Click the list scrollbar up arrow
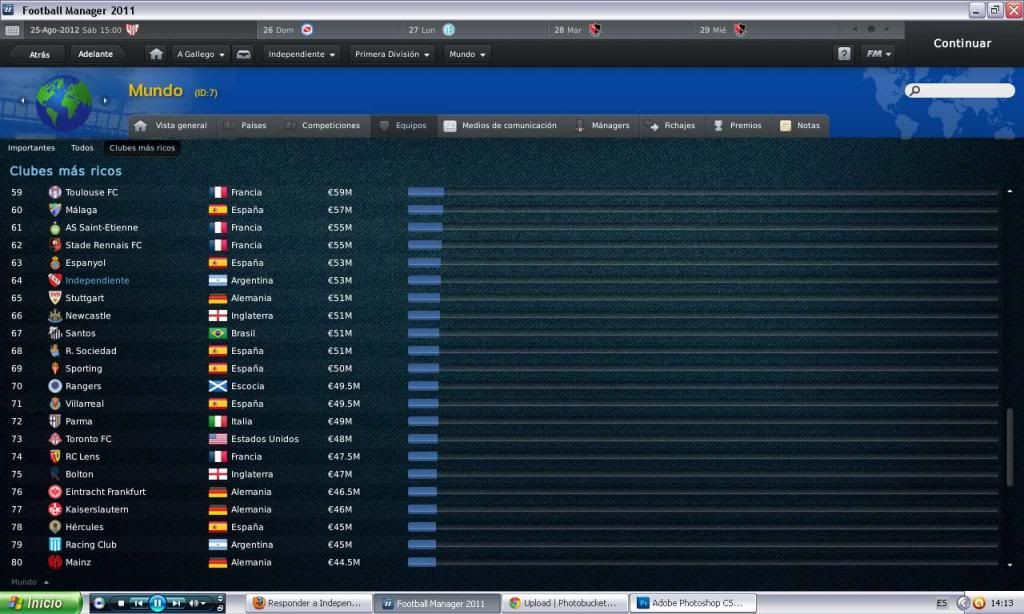This screenshot has width=1024, height=614. click(x=1010, y=191)
